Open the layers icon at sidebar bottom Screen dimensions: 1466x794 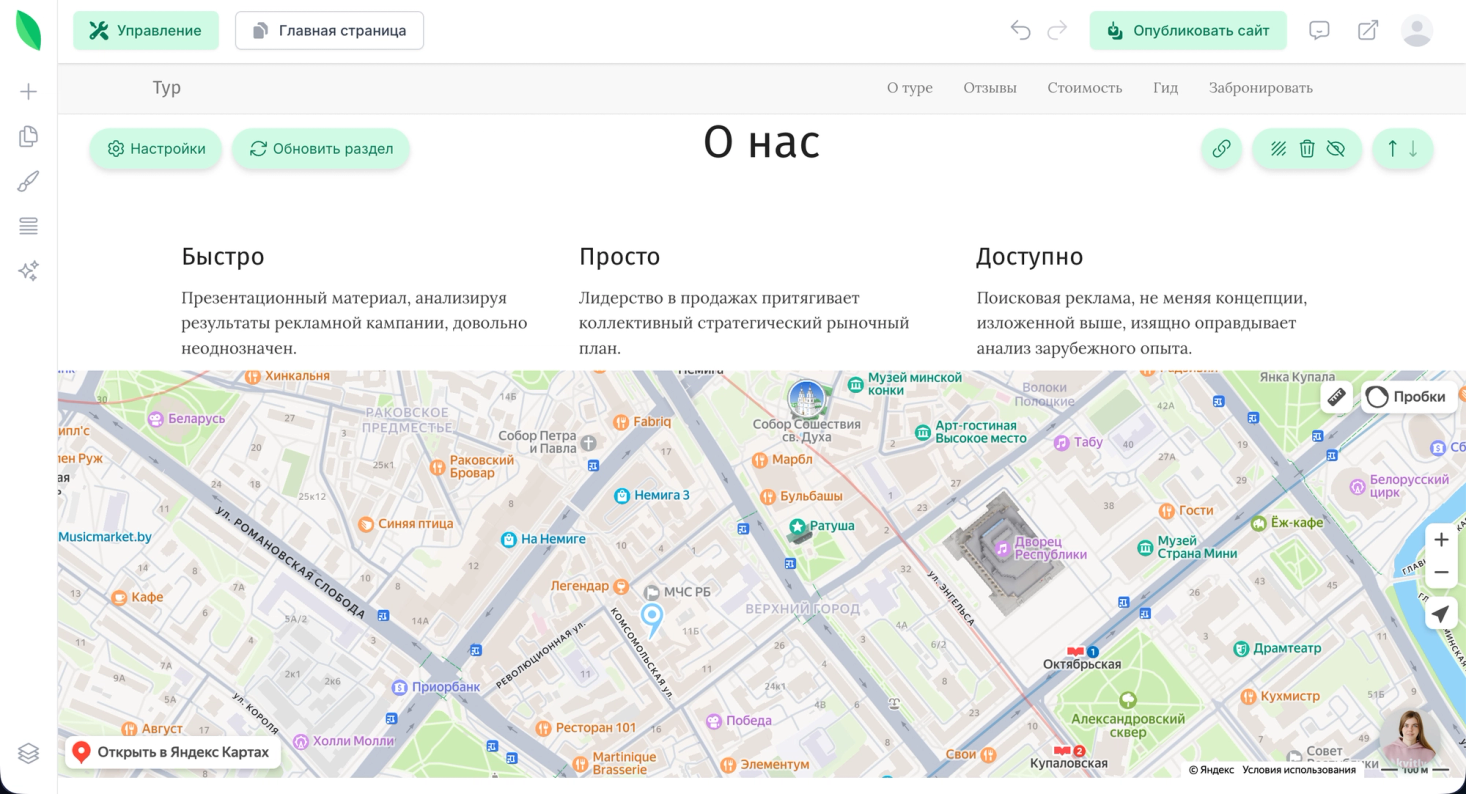[x=29, y=753]
